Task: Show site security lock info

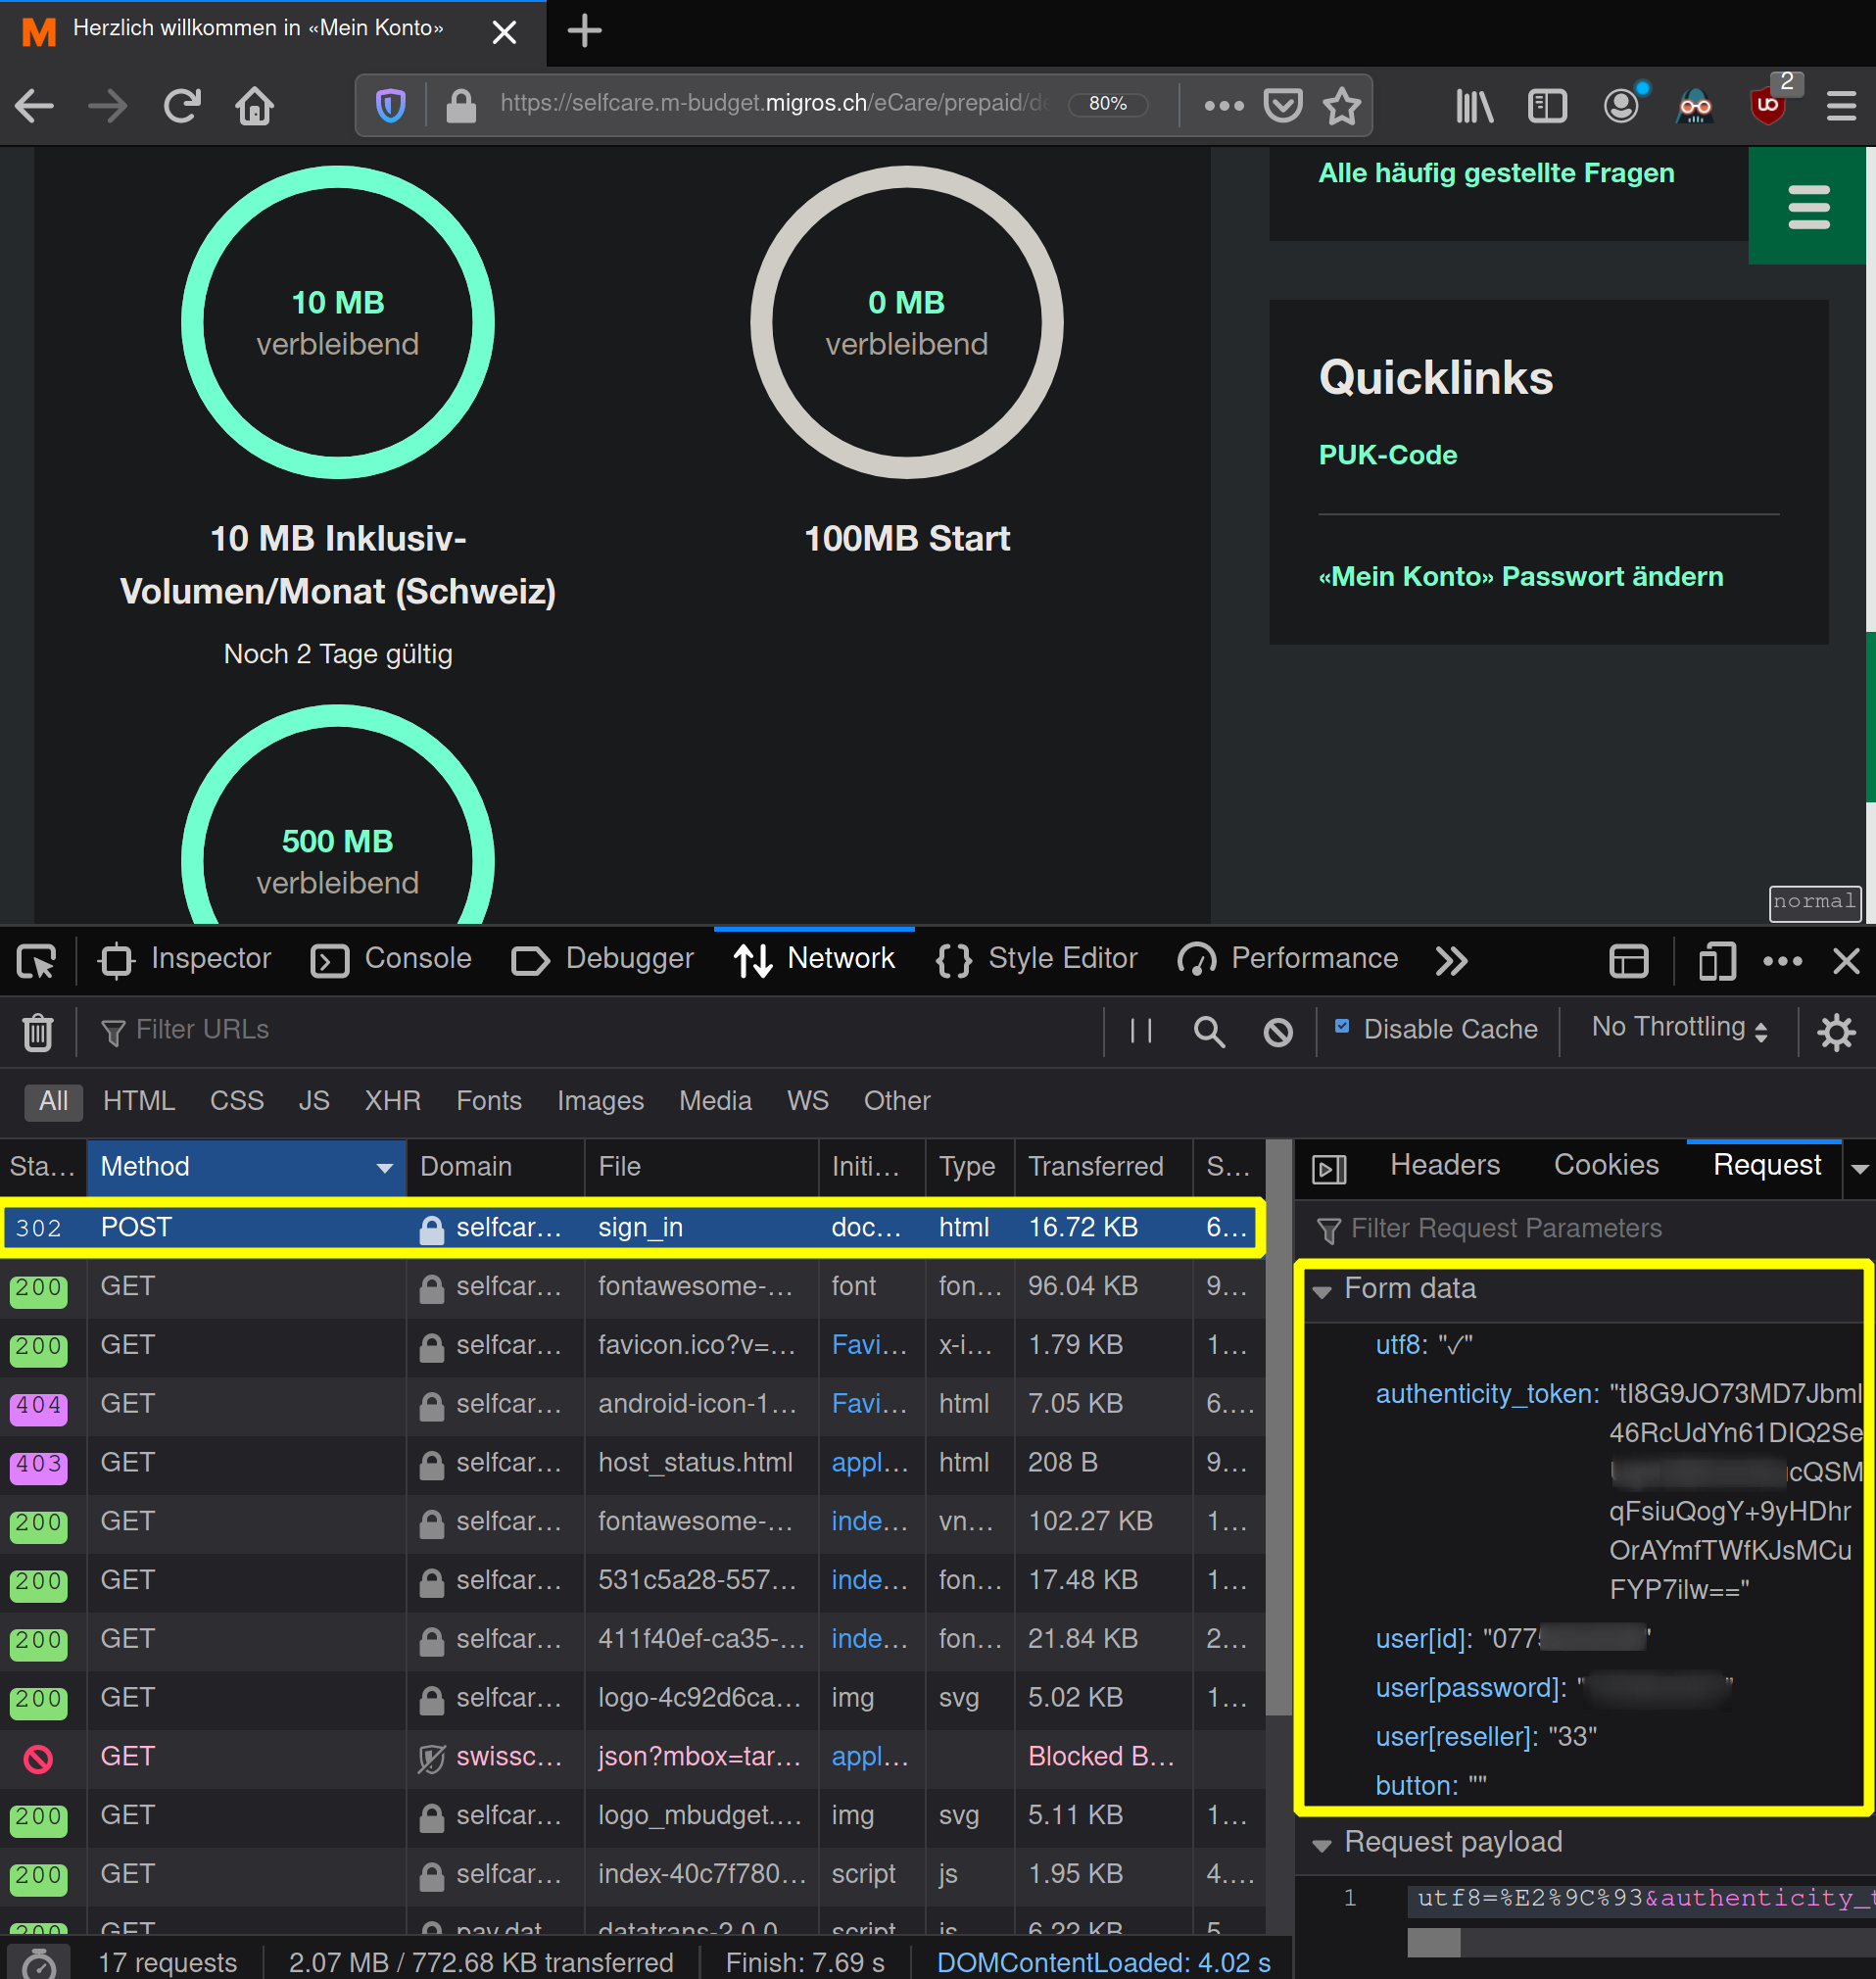Action: pos(460,105)
